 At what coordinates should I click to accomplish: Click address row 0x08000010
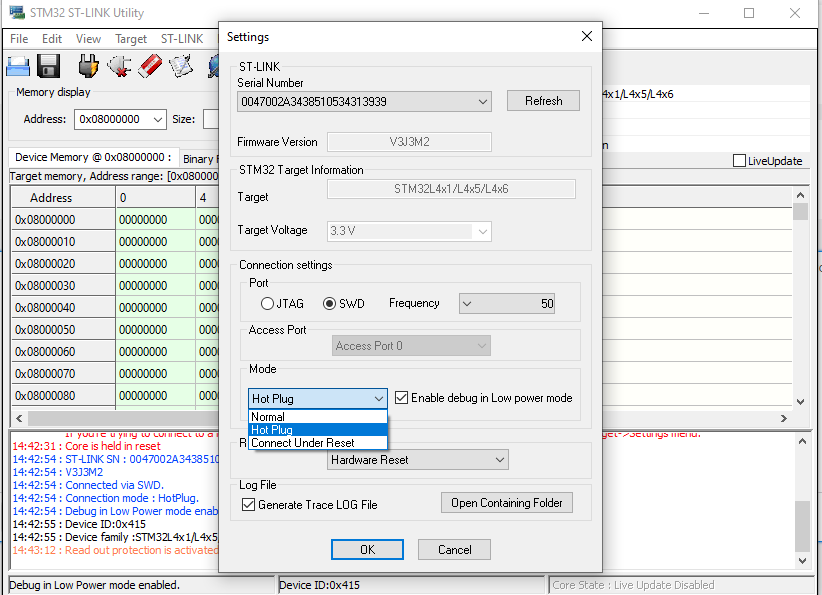coord(63,242)
